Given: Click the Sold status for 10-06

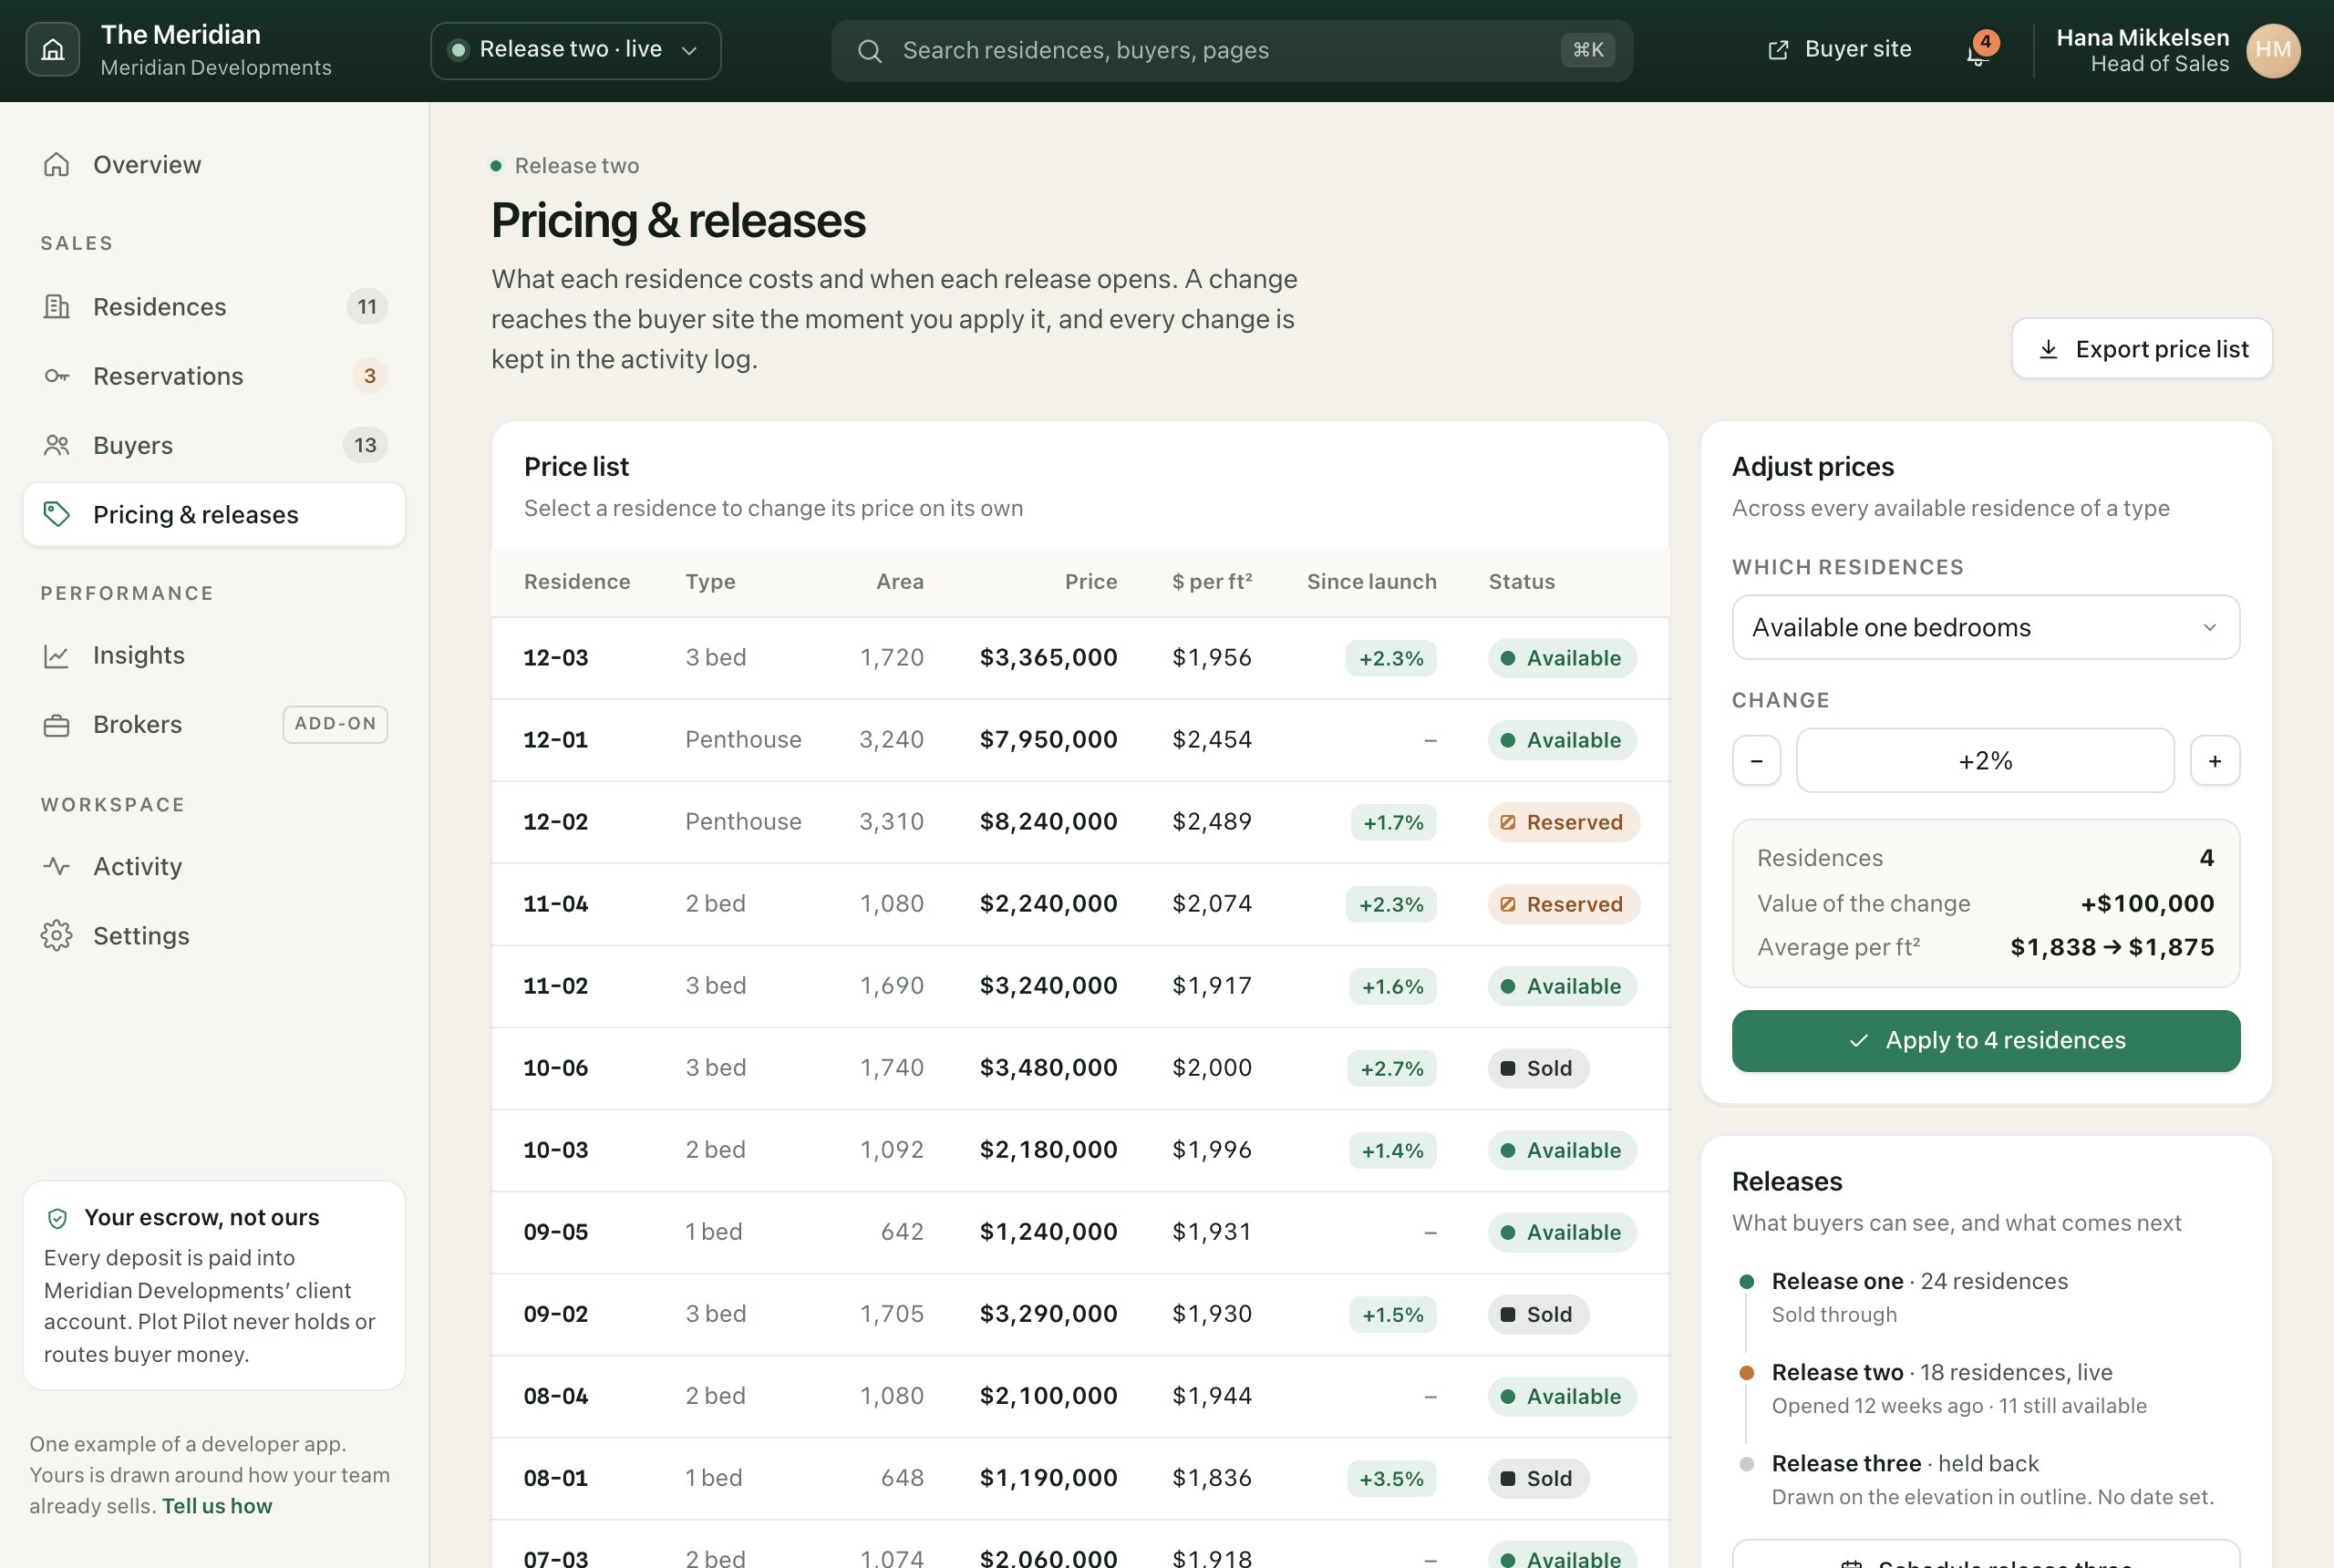Looking at the screenshot, I should (x=1538, y=1068).
